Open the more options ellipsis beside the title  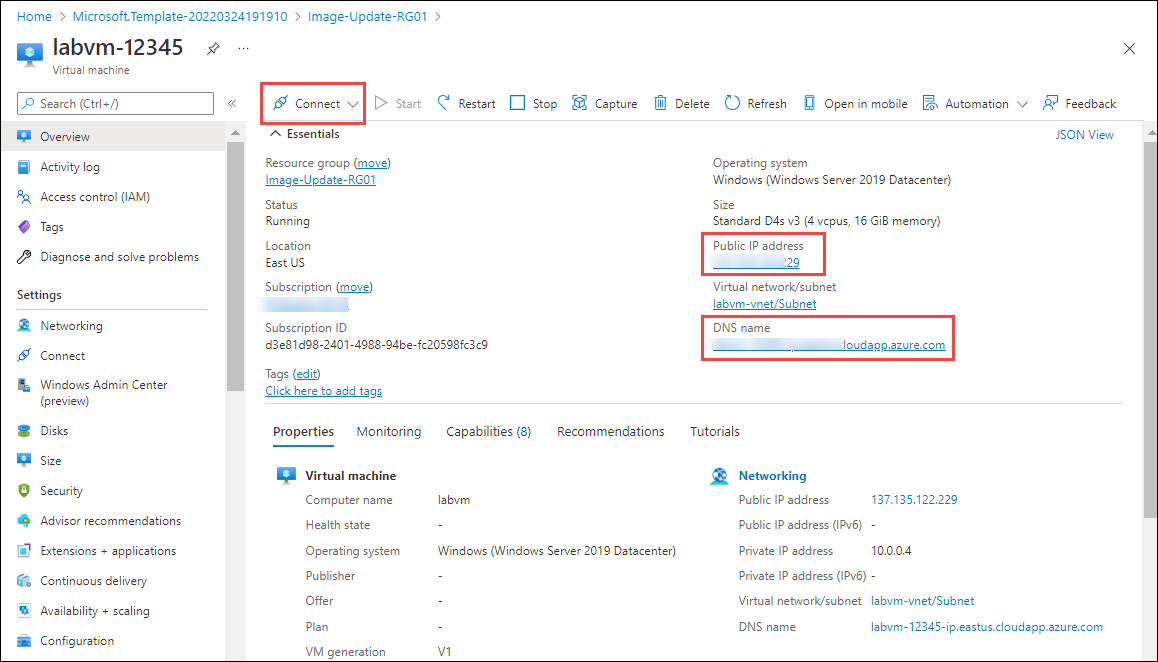243,49
